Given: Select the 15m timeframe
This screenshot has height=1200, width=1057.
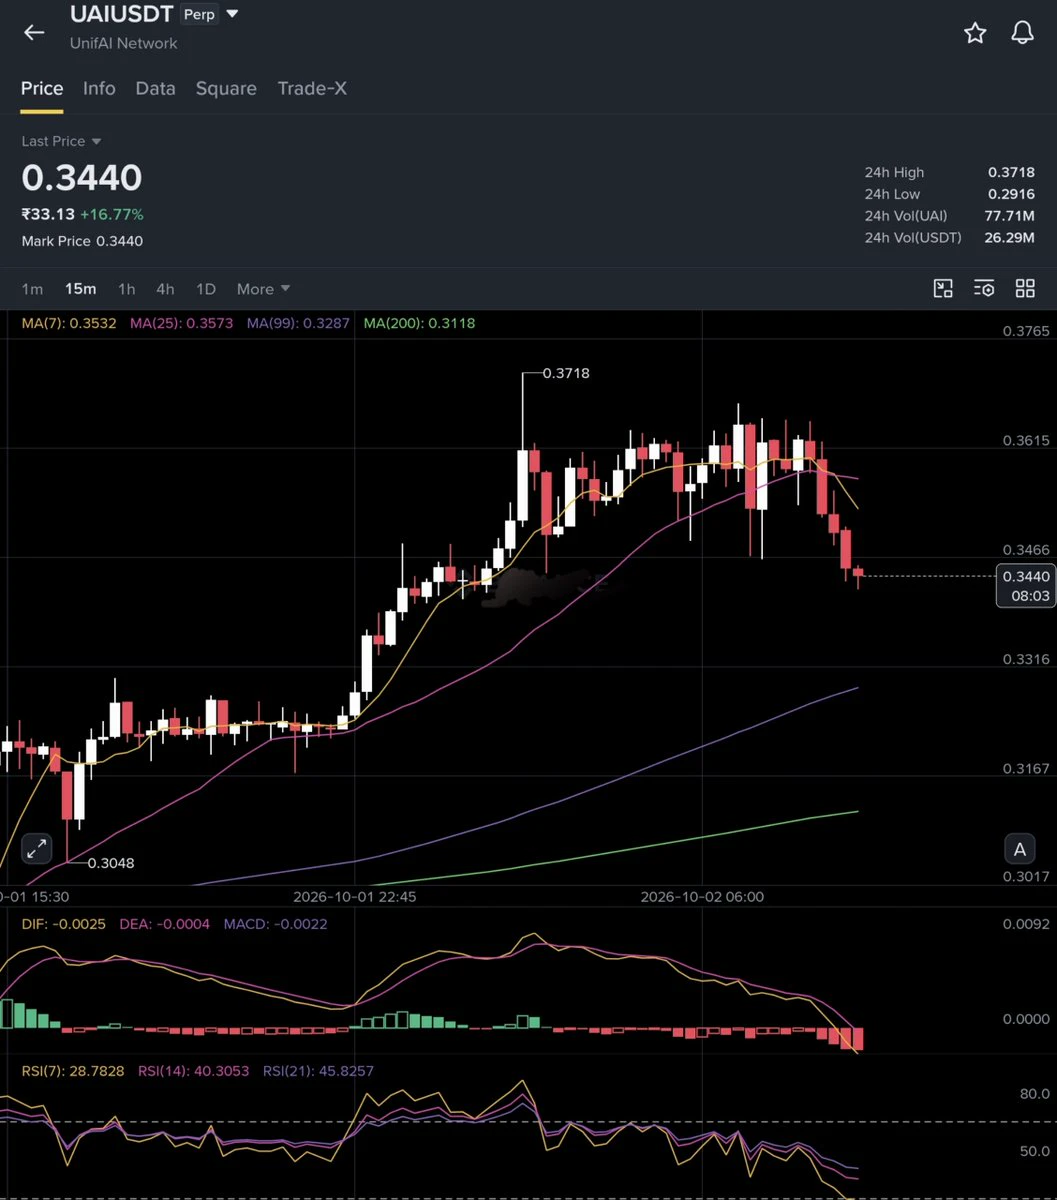Looking at the screenshot, I should (81, 289).
